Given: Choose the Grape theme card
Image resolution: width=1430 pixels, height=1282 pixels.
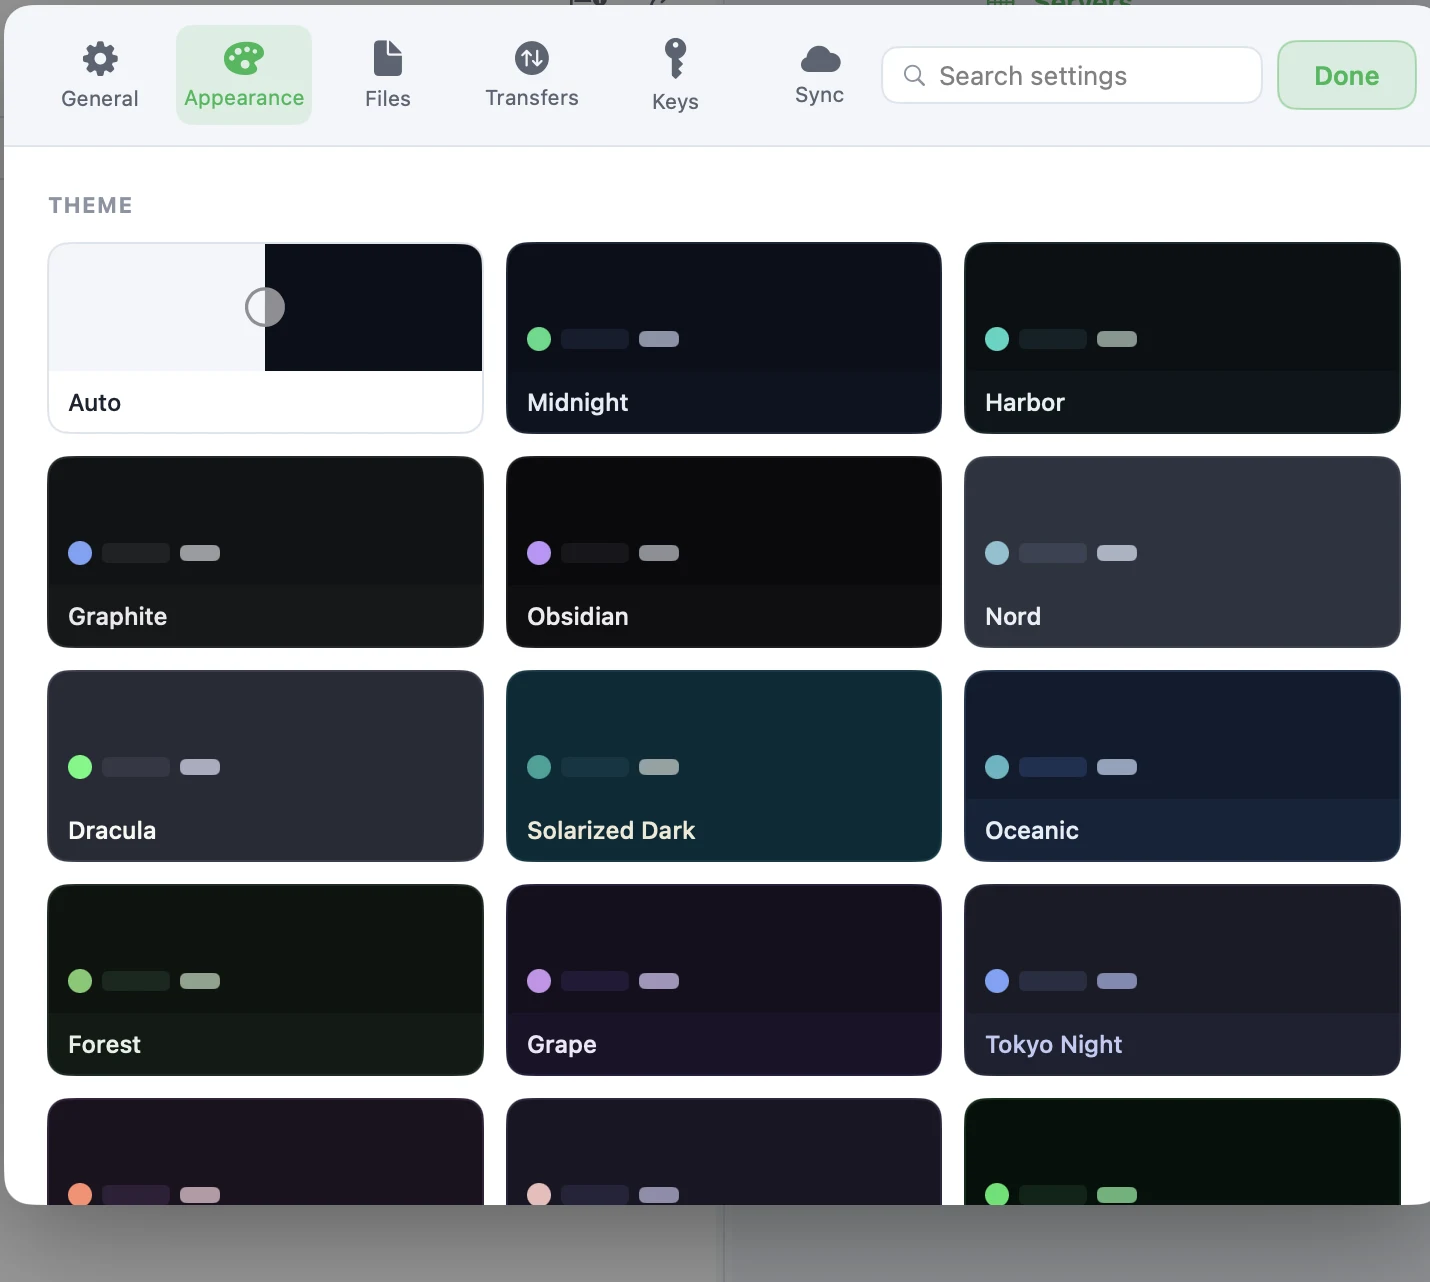Looking at the screenshot, I should (724, 980).
